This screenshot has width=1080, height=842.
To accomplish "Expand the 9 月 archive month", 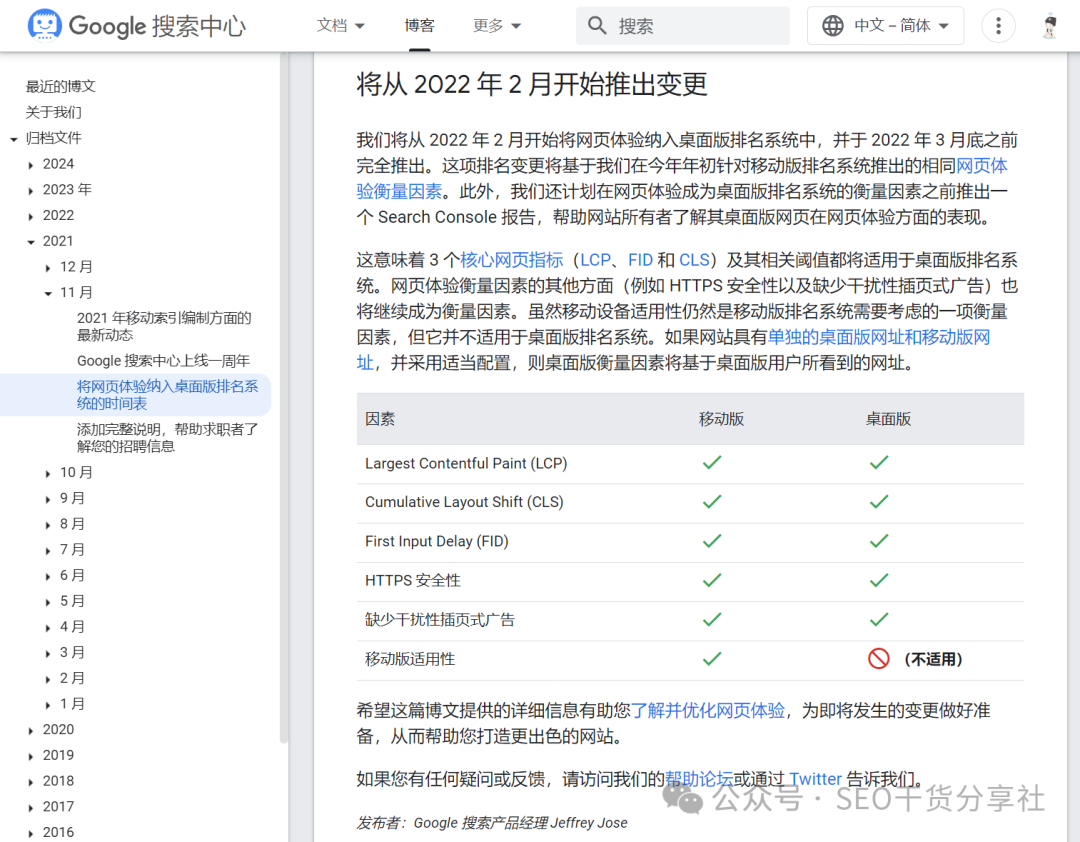I will point(48,499).
